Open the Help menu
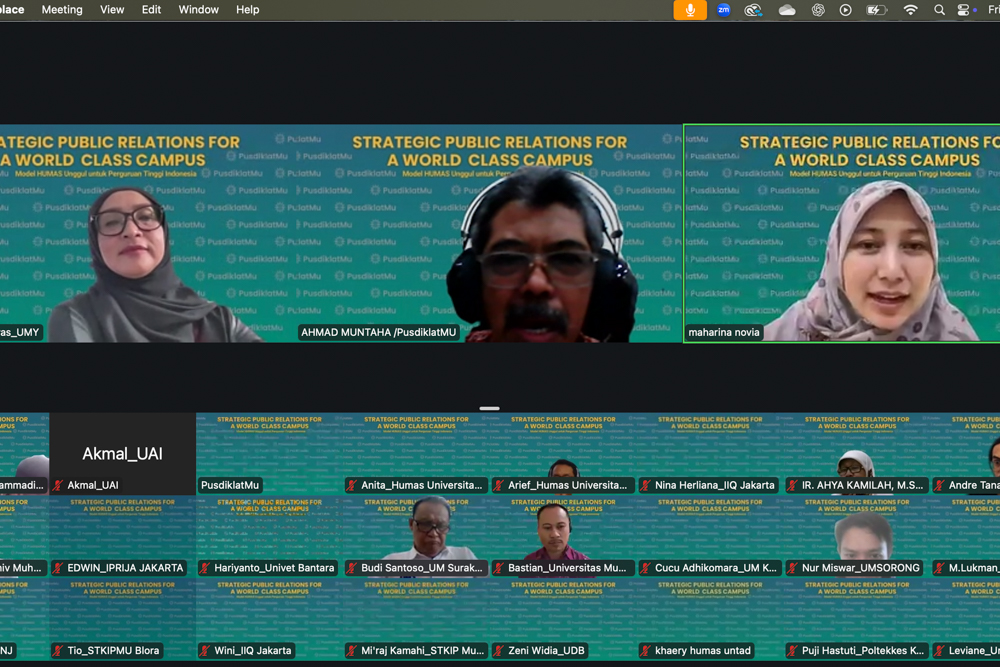This screenshot has width=1000, height=667. click(247, 10)
